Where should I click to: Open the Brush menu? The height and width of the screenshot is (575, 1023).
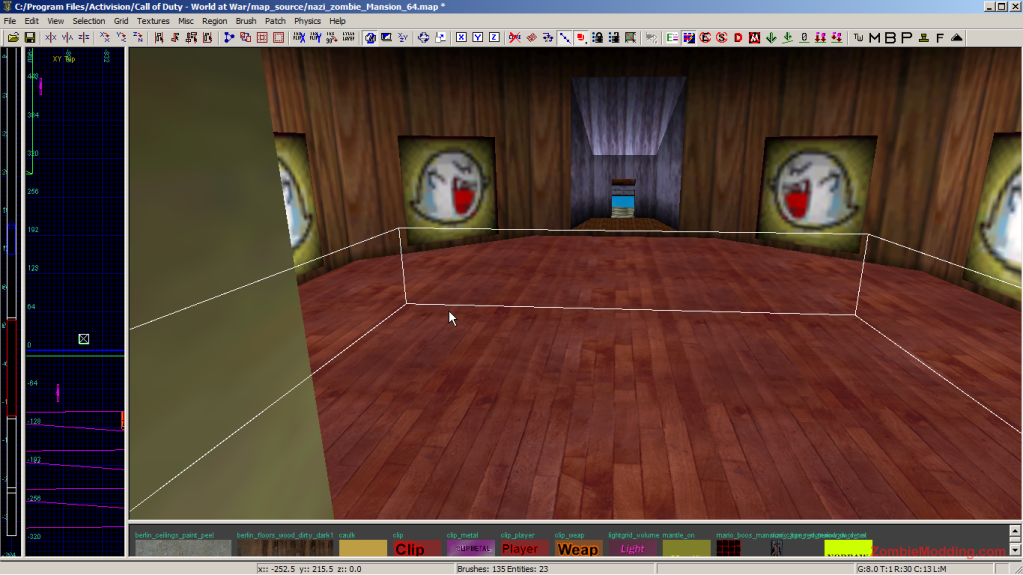[246, 21]
